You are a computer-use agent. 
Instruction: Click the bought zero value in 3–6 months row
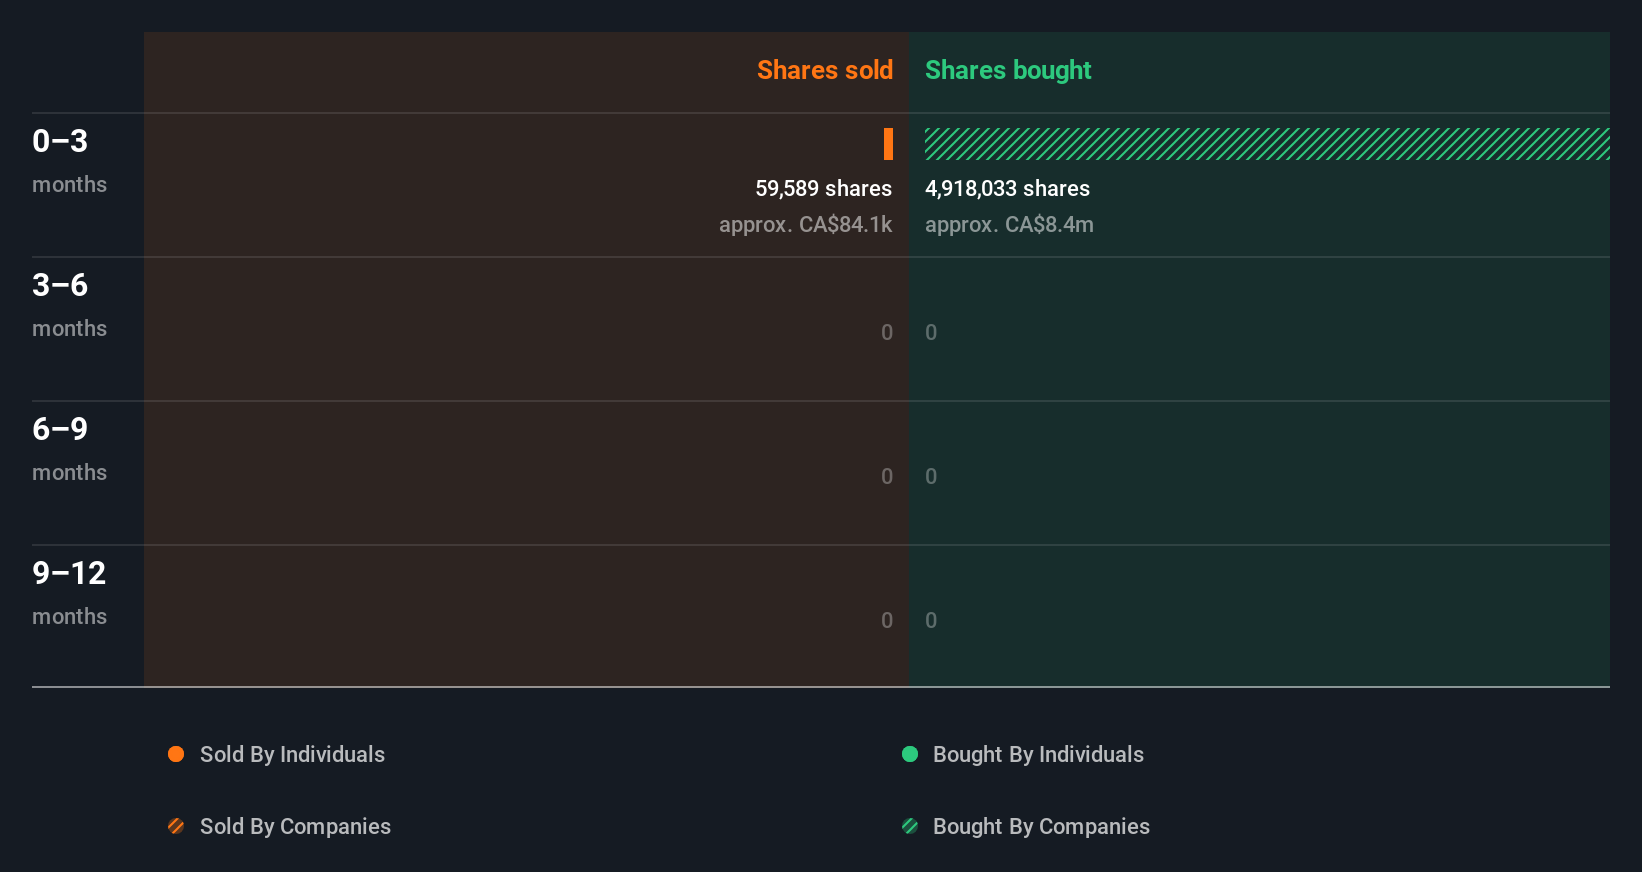(x=931, y=332)
